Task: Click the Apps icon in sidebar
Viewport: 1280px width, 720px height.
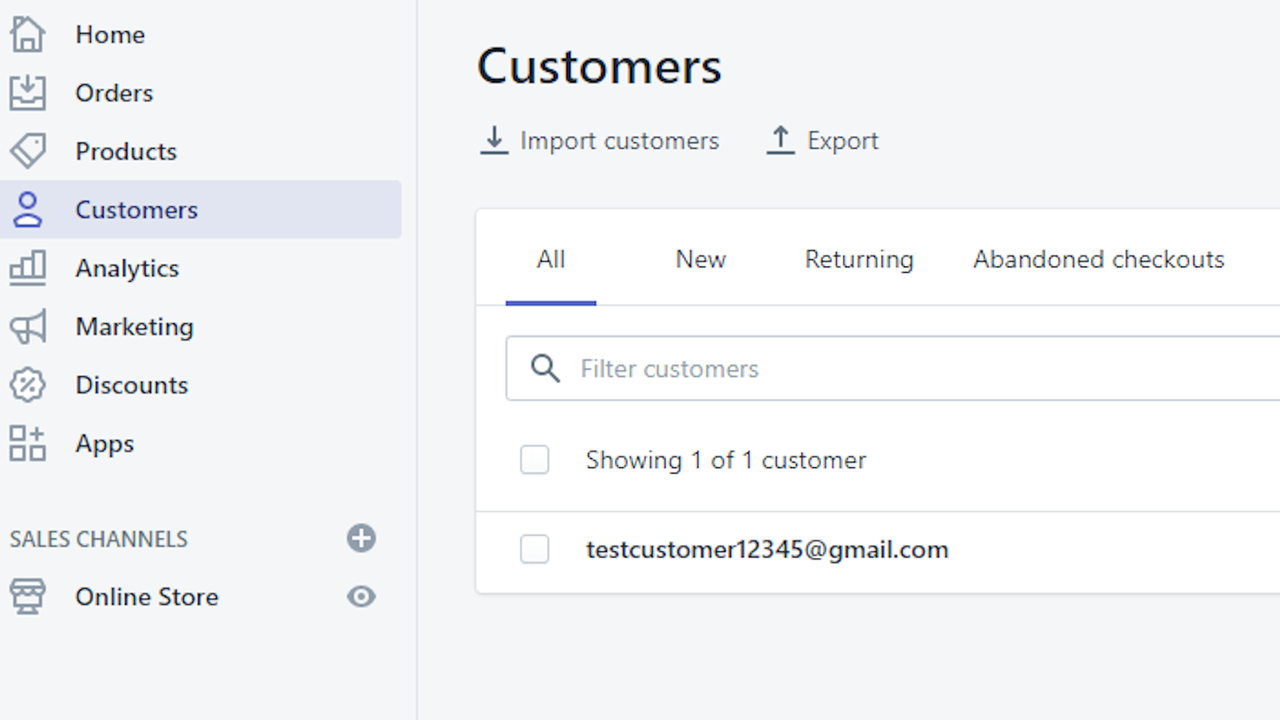Action: pos(27,443)
